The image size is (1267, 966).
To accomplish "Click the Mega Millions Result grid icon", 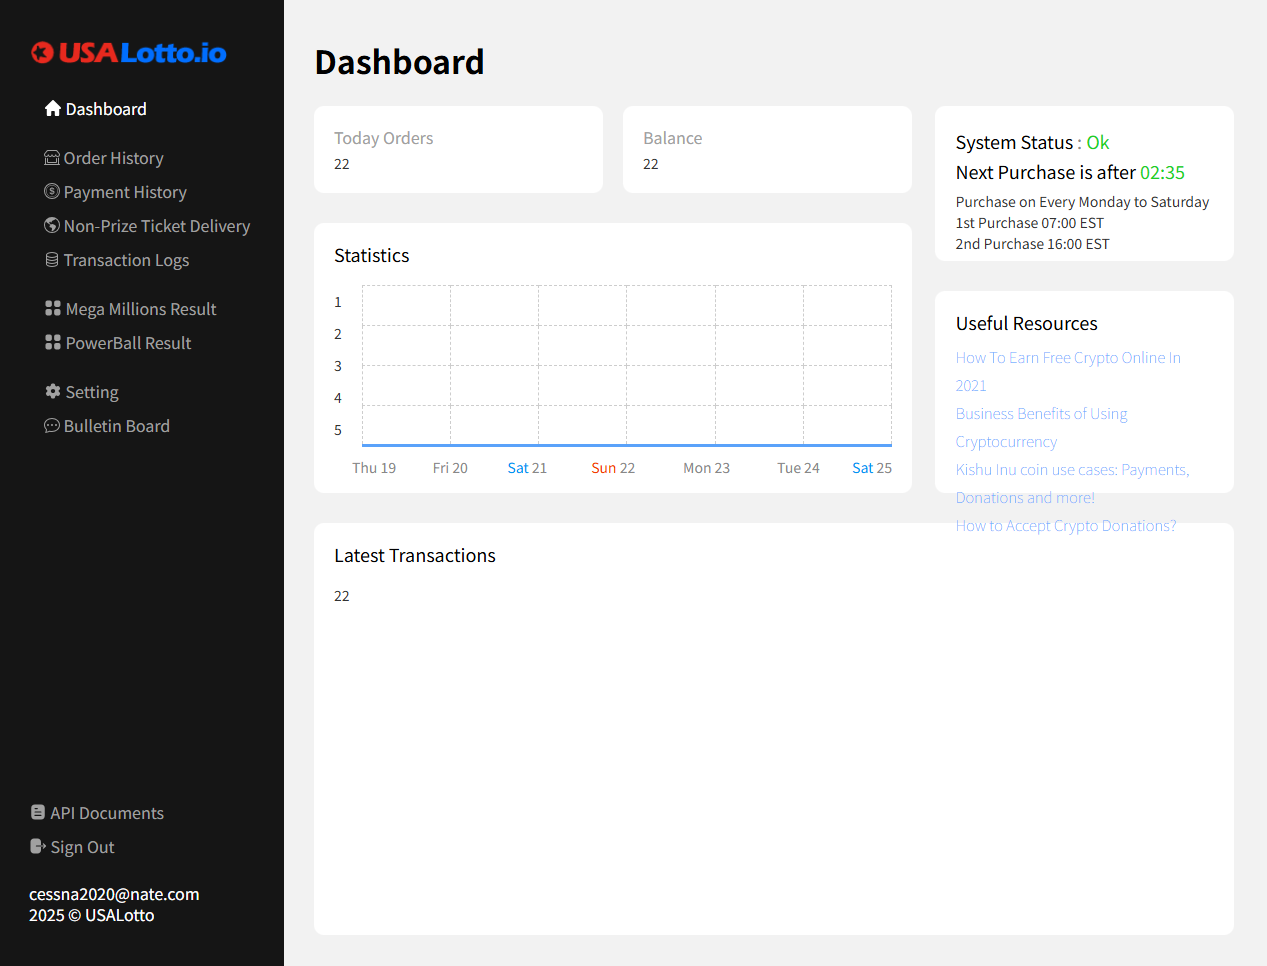I will point(53,309).
